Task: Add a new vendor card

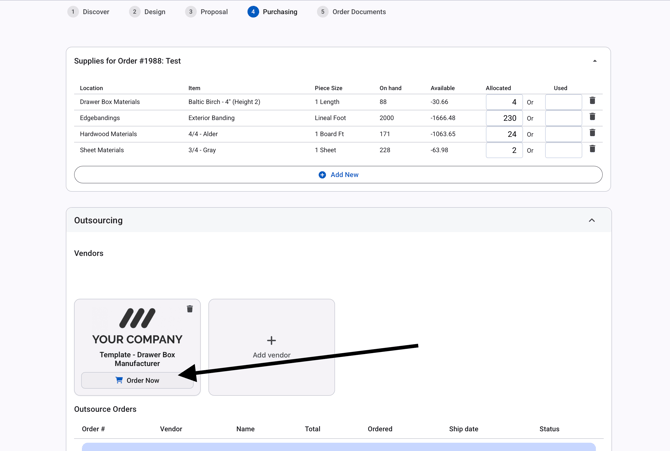Action: tap(271, 347)
